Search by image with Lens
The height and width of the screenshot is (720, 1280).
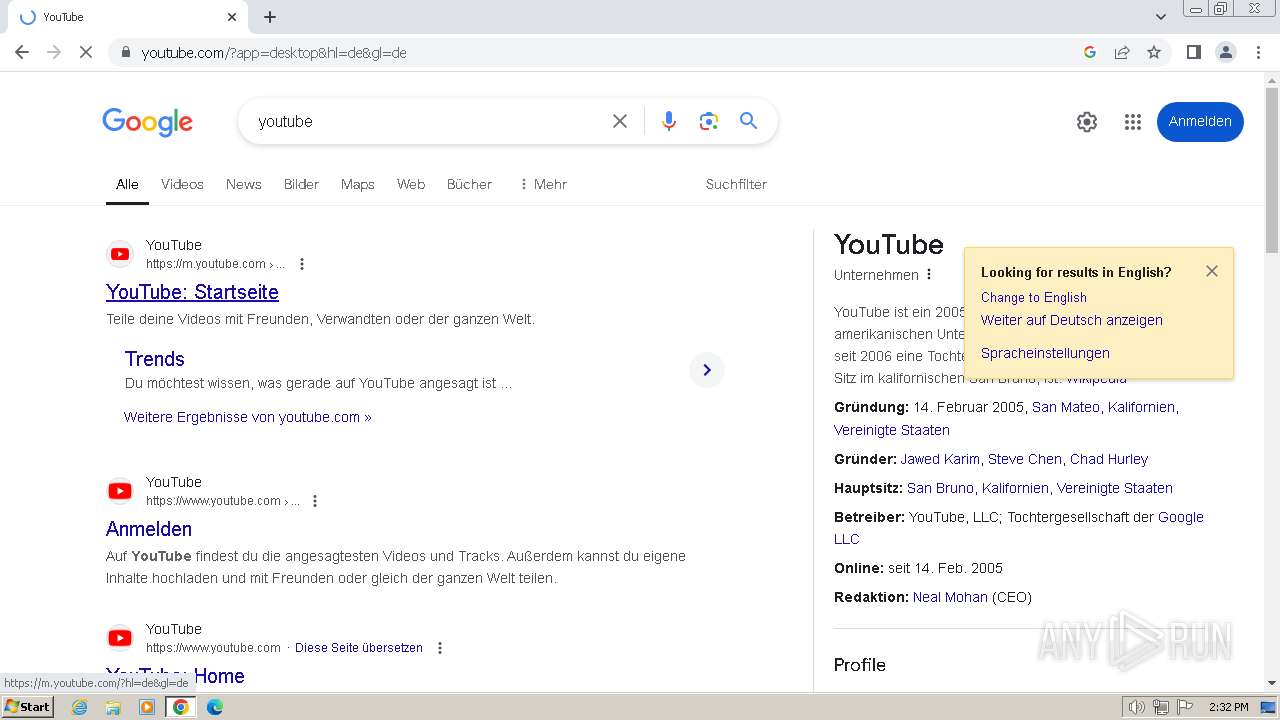pos(709,121)
